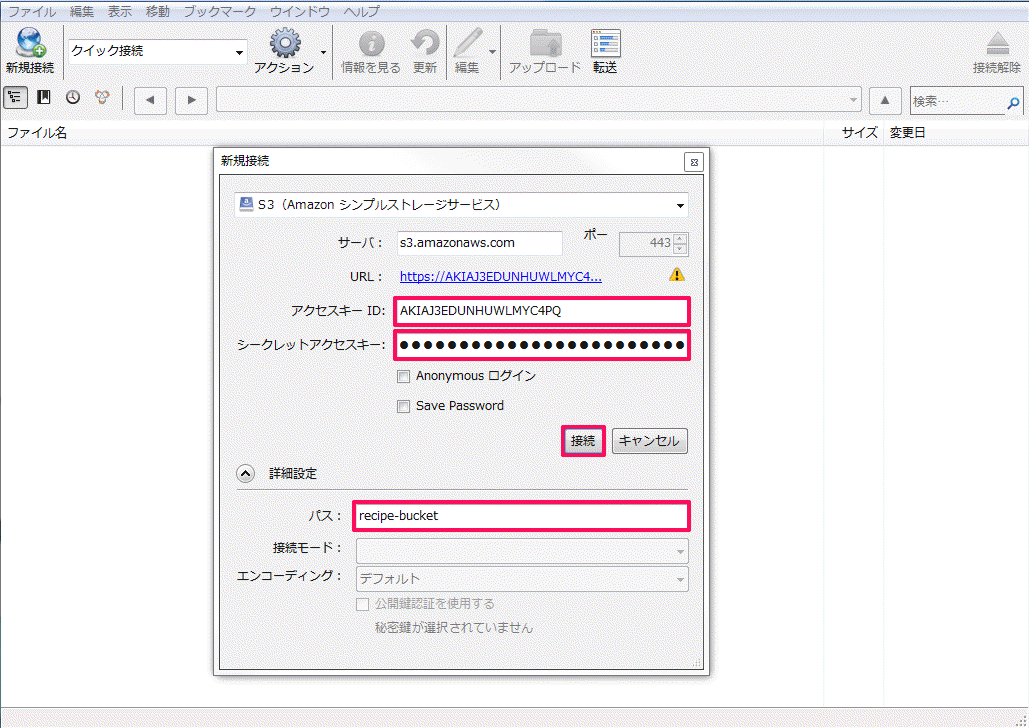Open the https://AKIAJ3EDUNHUWLMYC4... link
Image resolution: width=1029 pixels, height=728 pixels.
tap(501, 276)
